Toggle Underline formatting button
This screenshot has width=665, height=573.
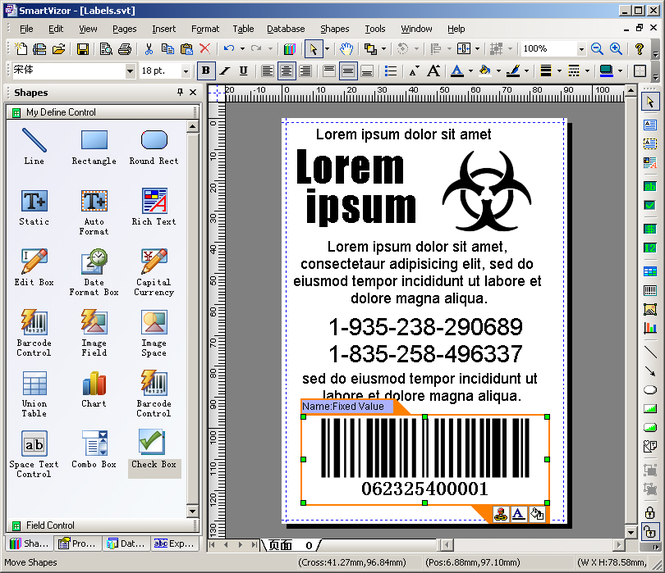click(243, 70)
